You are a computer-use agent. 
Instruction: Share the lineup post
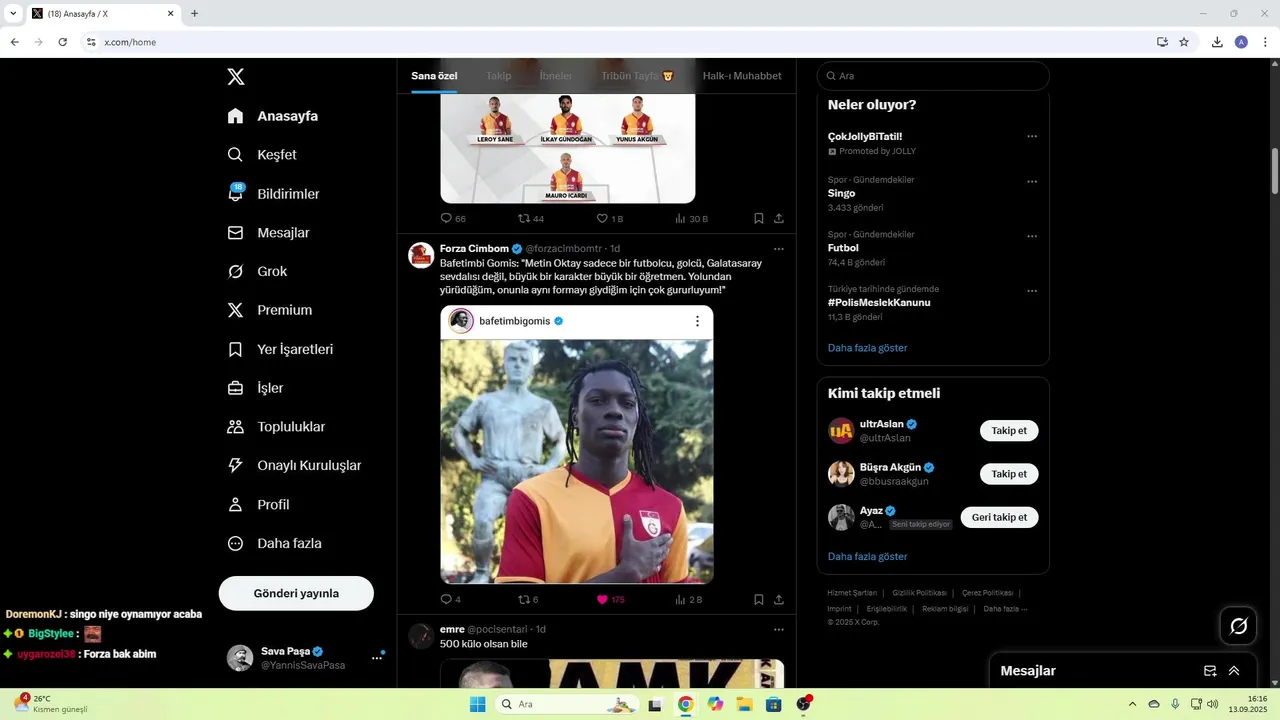[779, 218]
